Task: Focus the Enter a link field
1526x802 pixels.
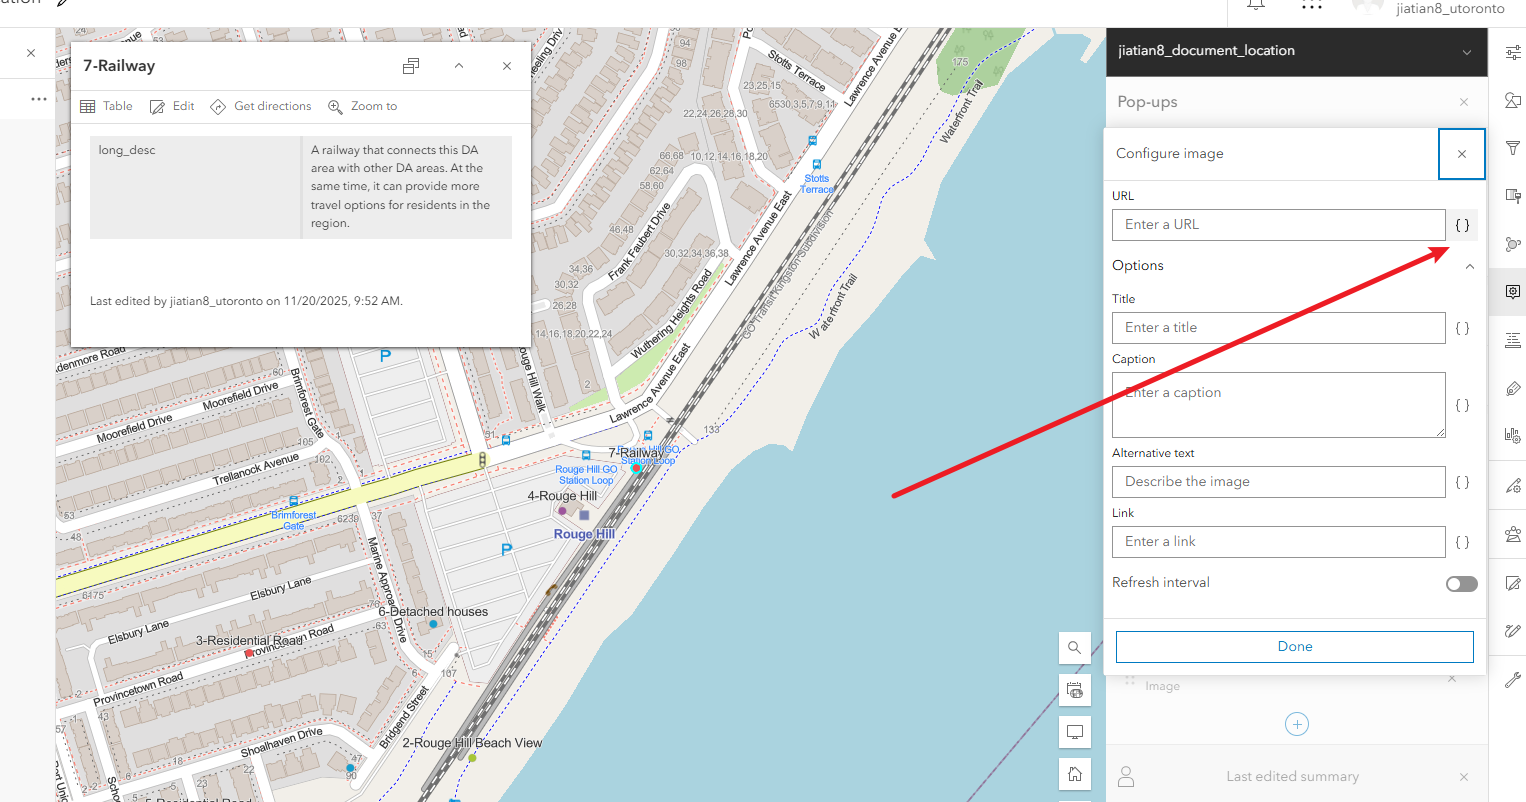Action: point(1279,542)
